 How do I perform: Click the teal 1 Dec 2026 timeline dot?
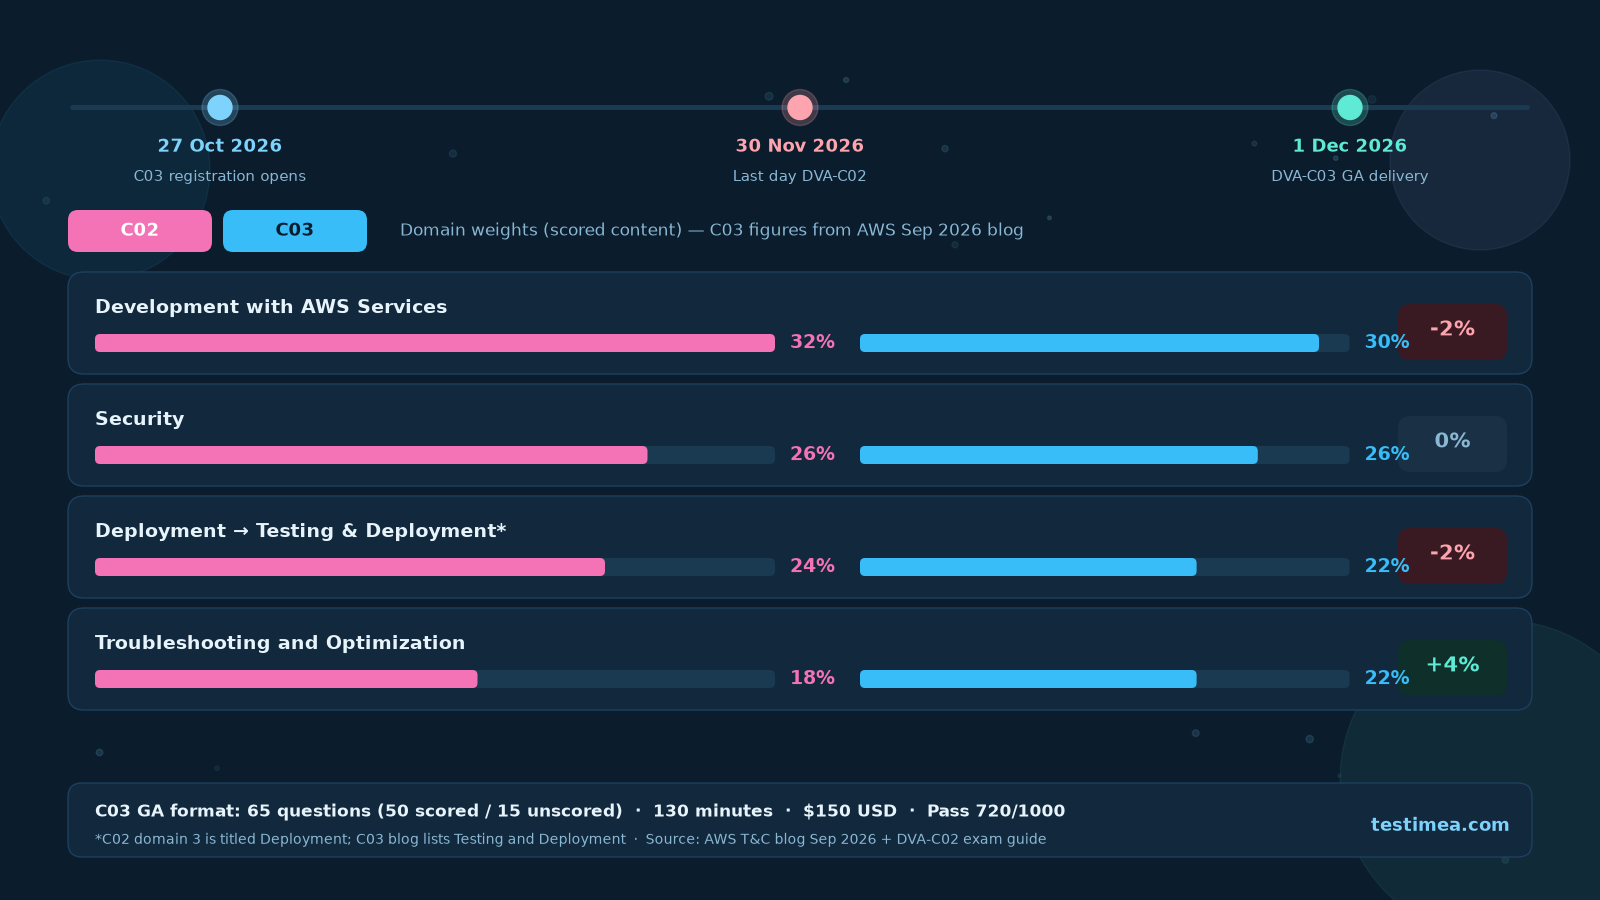click(x=1350, y=107)
